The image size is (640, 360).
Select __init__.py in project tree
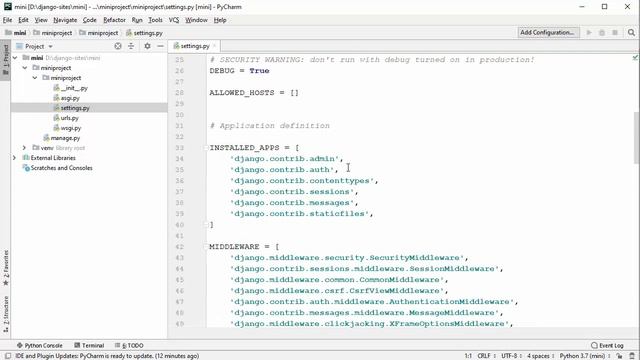(71, 88)
